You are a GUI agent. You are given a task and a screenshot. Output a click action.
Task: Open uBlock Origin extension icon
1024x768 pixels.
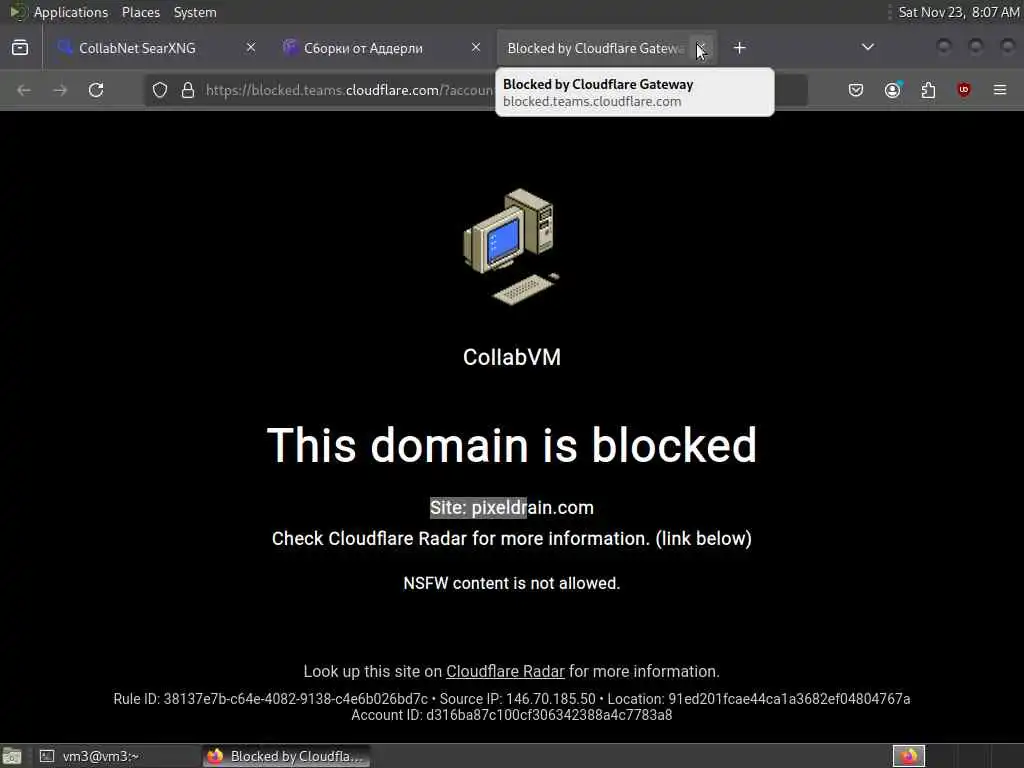[x=963, y=90]
